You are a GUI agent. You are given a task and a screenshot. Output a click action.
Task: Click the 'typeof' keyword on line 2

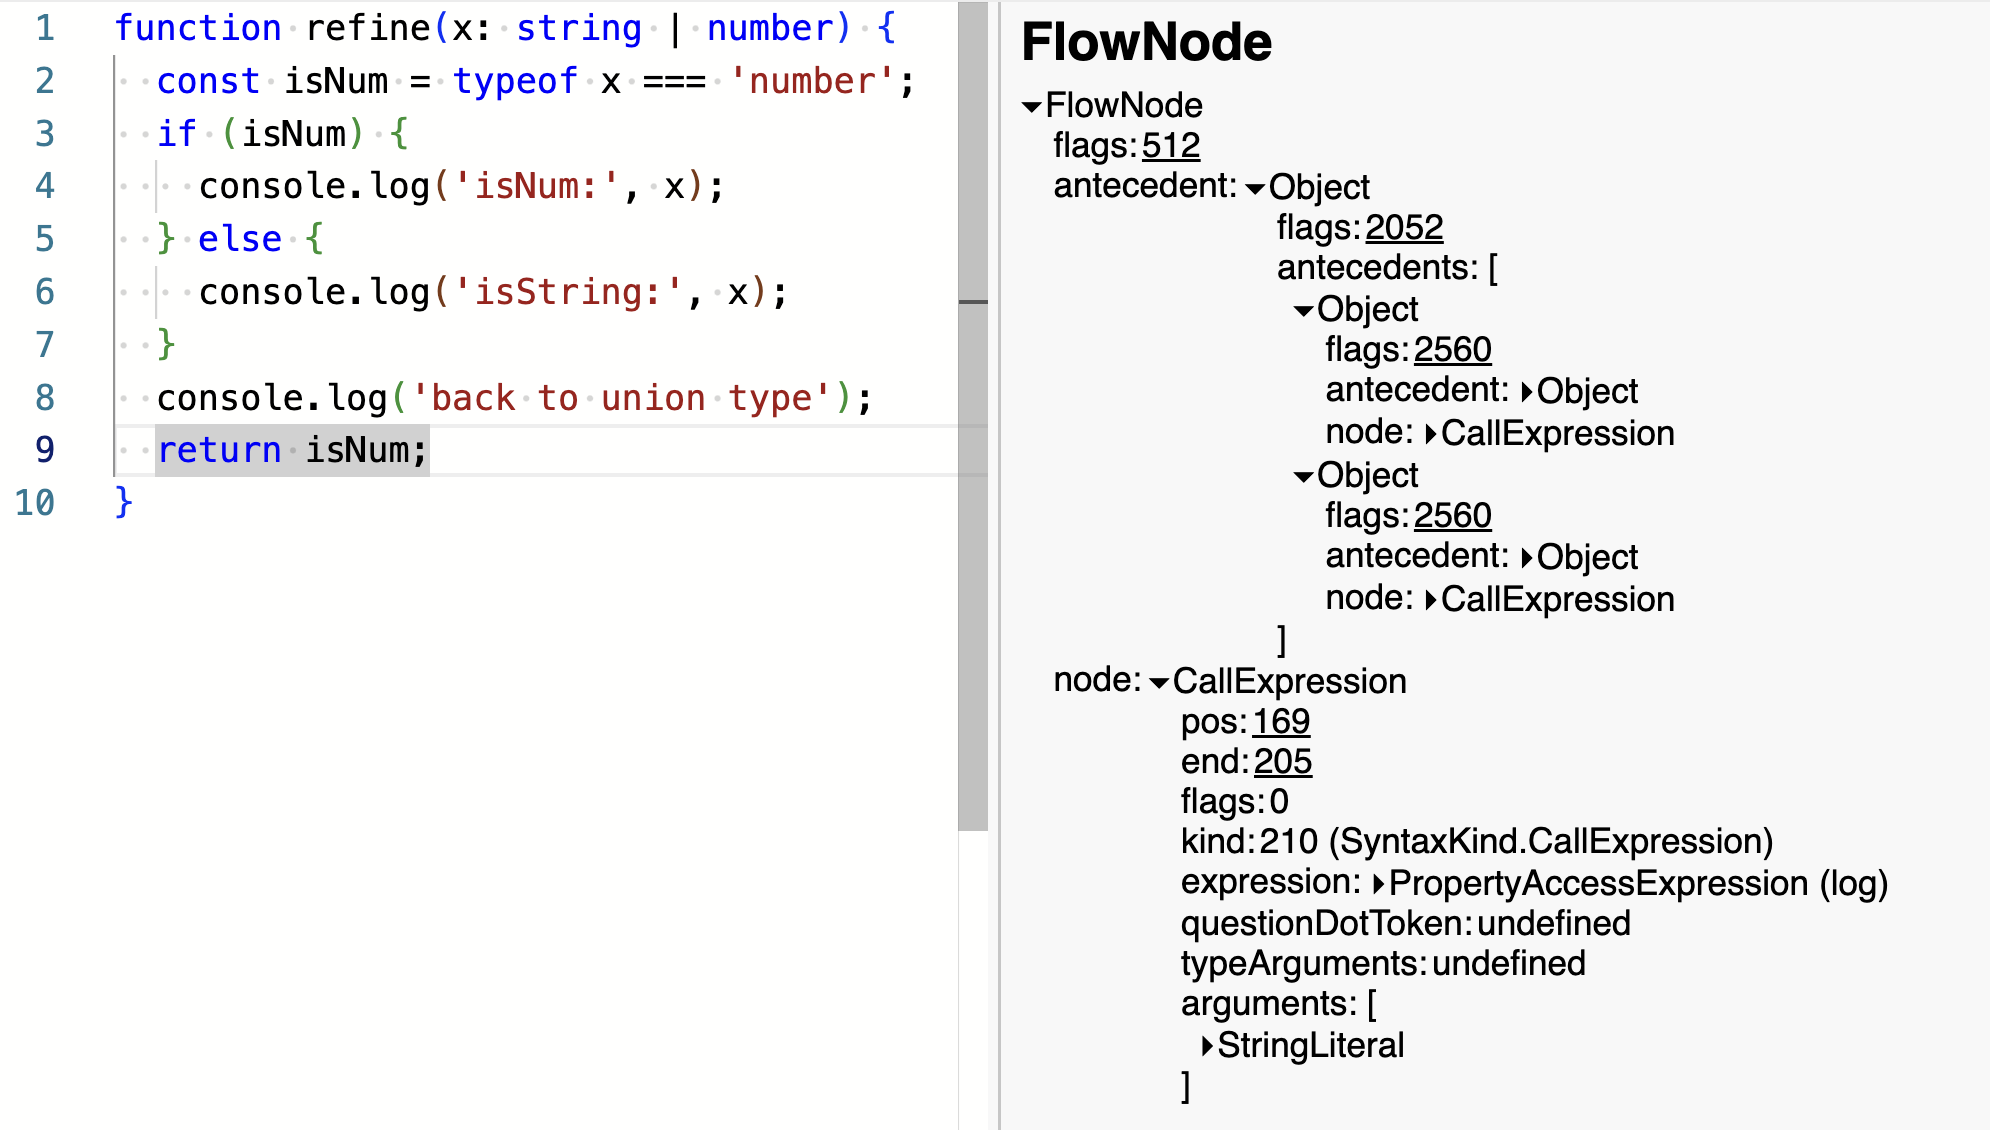(x=515, y=81)
